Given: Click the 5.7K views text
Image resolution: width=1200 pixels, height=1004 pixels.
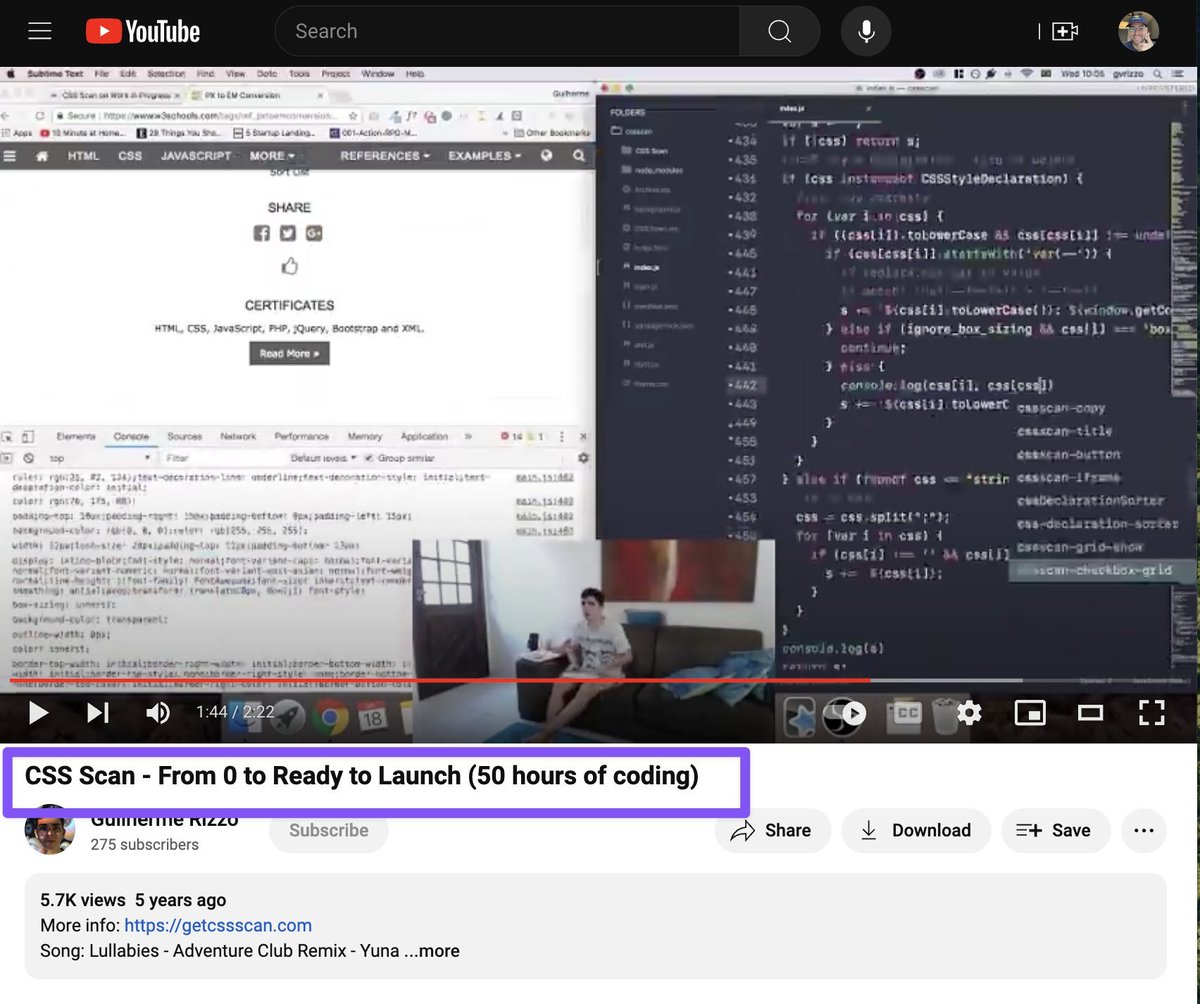Looking at the screenshot, I should coord(83,900).
